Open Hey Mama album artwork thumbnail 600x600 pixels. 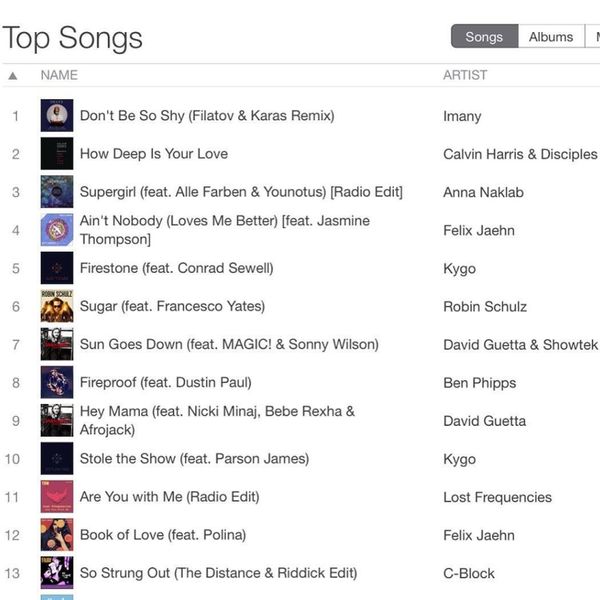(57, 420)
